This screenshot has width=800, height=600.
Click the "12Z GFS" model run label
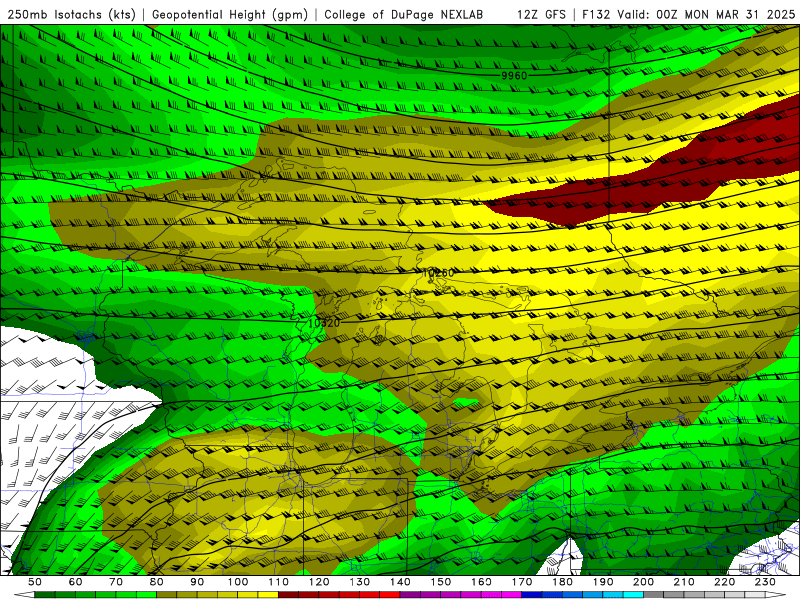click(541, 15)
